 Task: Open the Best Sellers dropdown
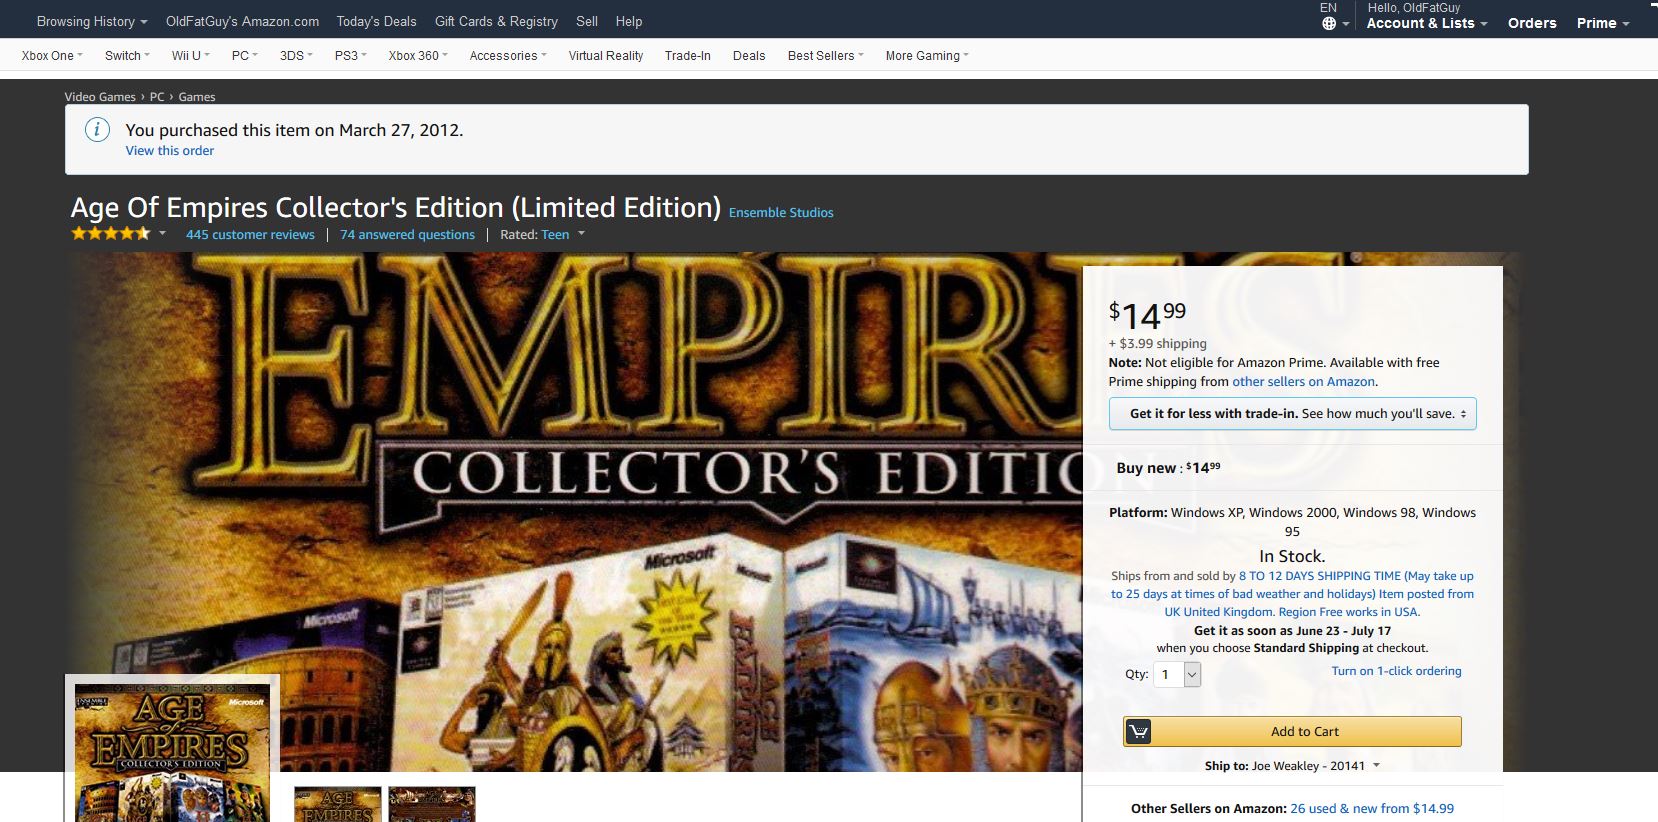pos(825,56)
